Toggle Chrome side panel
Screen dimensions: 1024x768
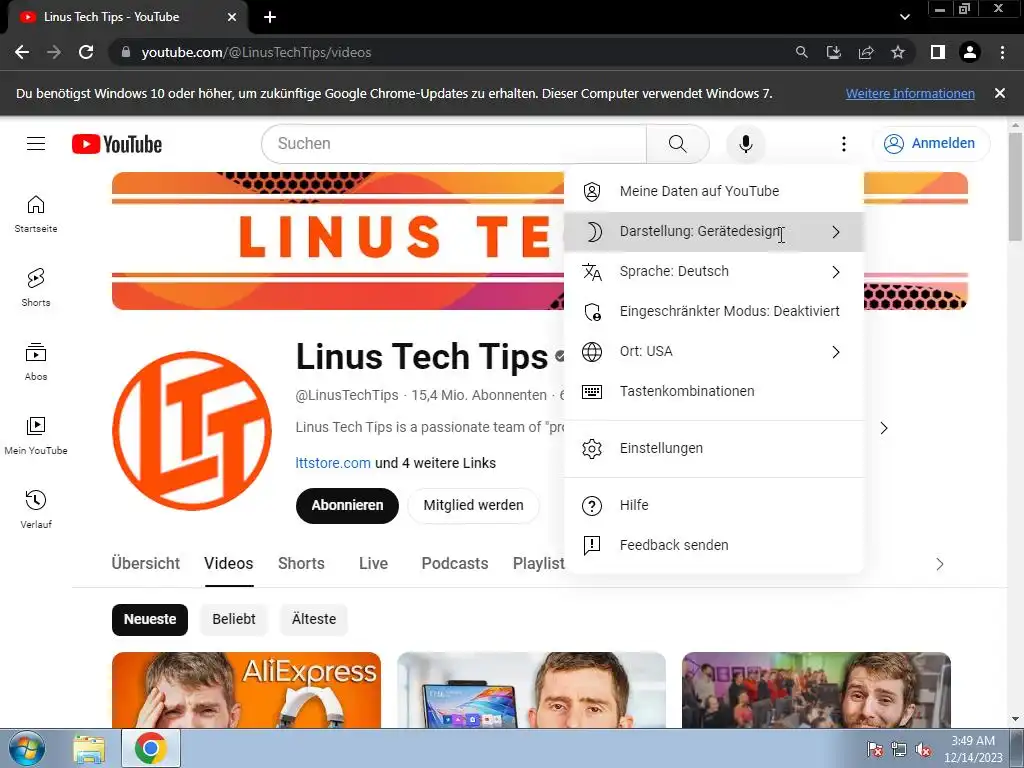[938, 52]
